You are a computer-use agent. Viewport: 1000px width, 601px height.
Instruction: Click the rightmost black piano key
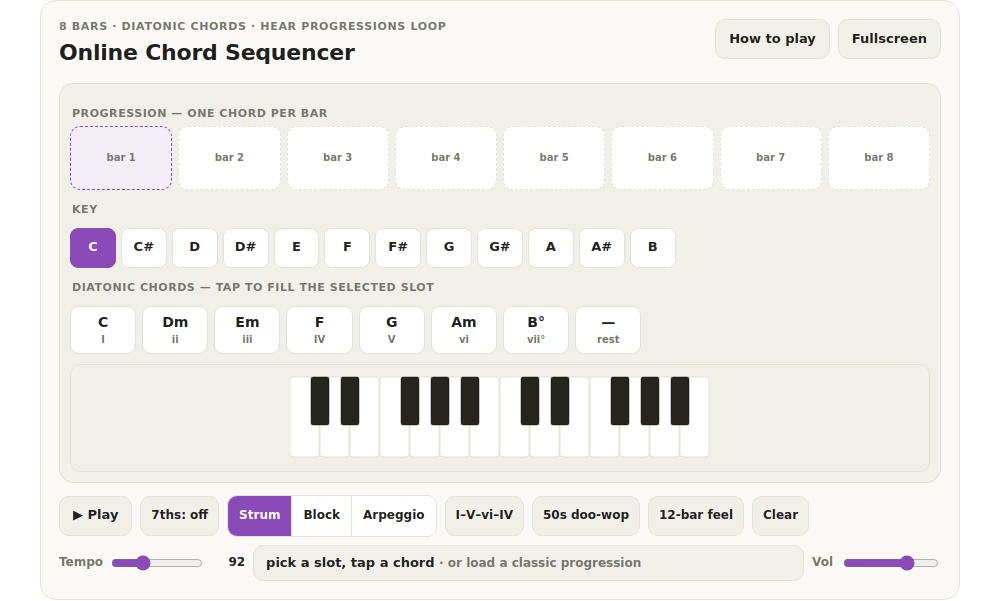680,401
